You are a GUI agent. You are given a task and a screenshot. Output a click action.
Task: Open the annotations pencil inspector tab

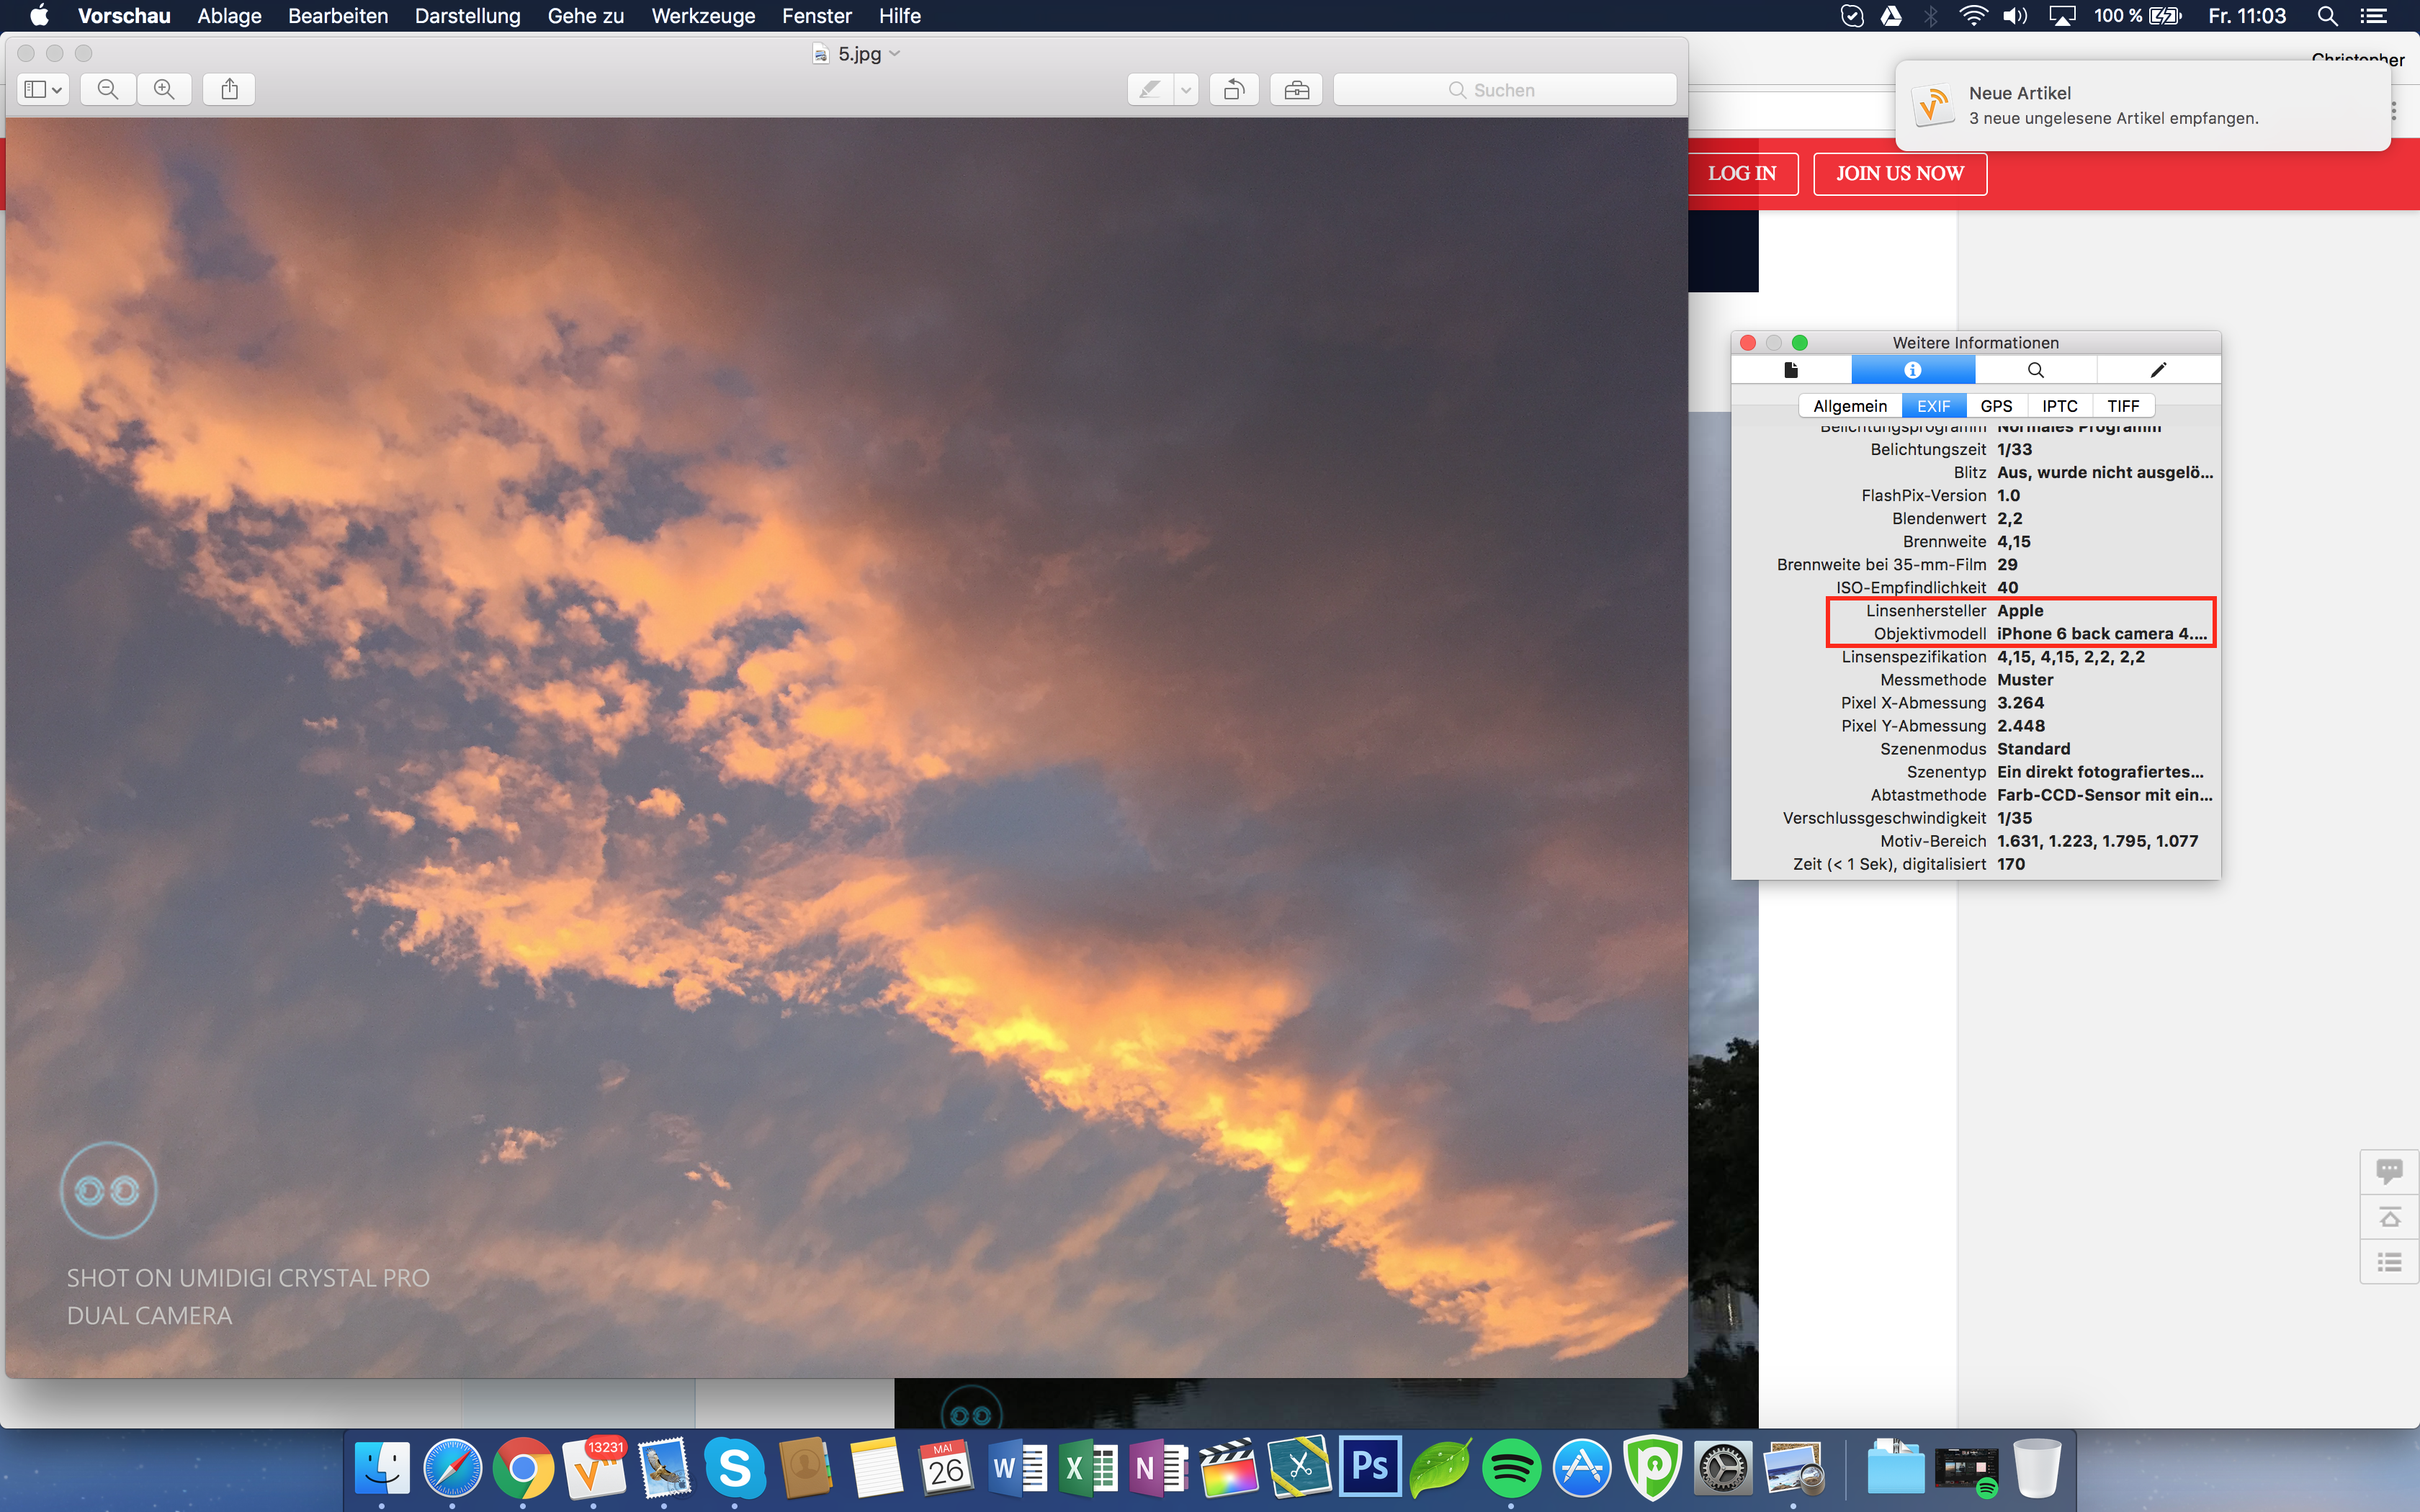[2158, 369]
